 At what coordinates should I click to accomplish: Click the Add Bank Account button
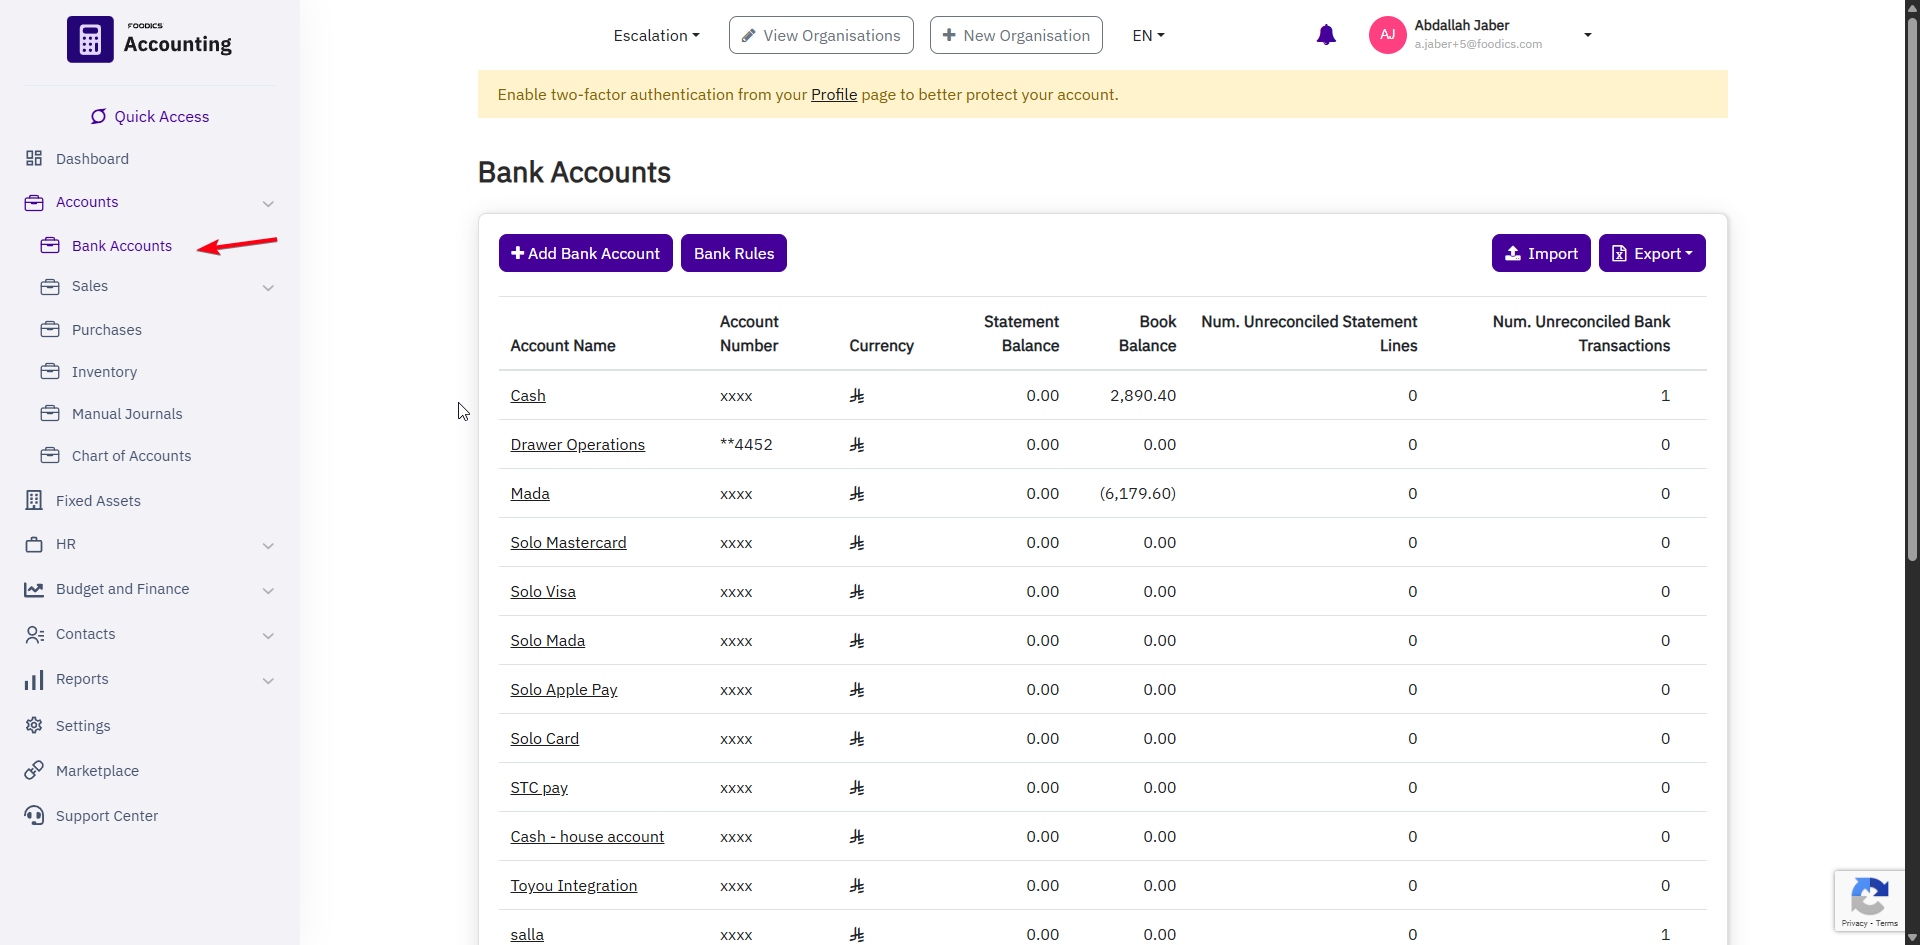pos(585,253)
